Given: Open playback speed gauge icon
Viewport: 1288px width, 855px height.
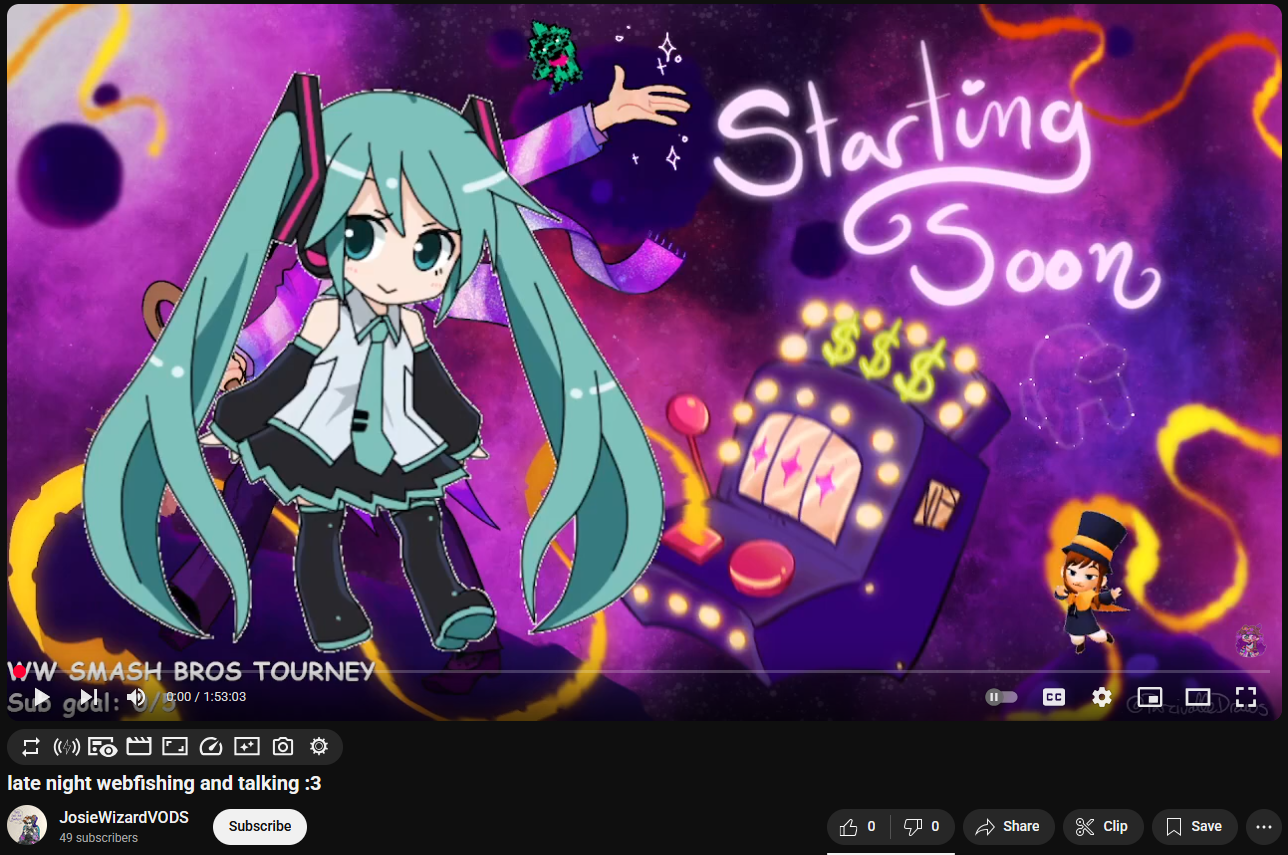Looking at the screenshot, I should point(211,746).
